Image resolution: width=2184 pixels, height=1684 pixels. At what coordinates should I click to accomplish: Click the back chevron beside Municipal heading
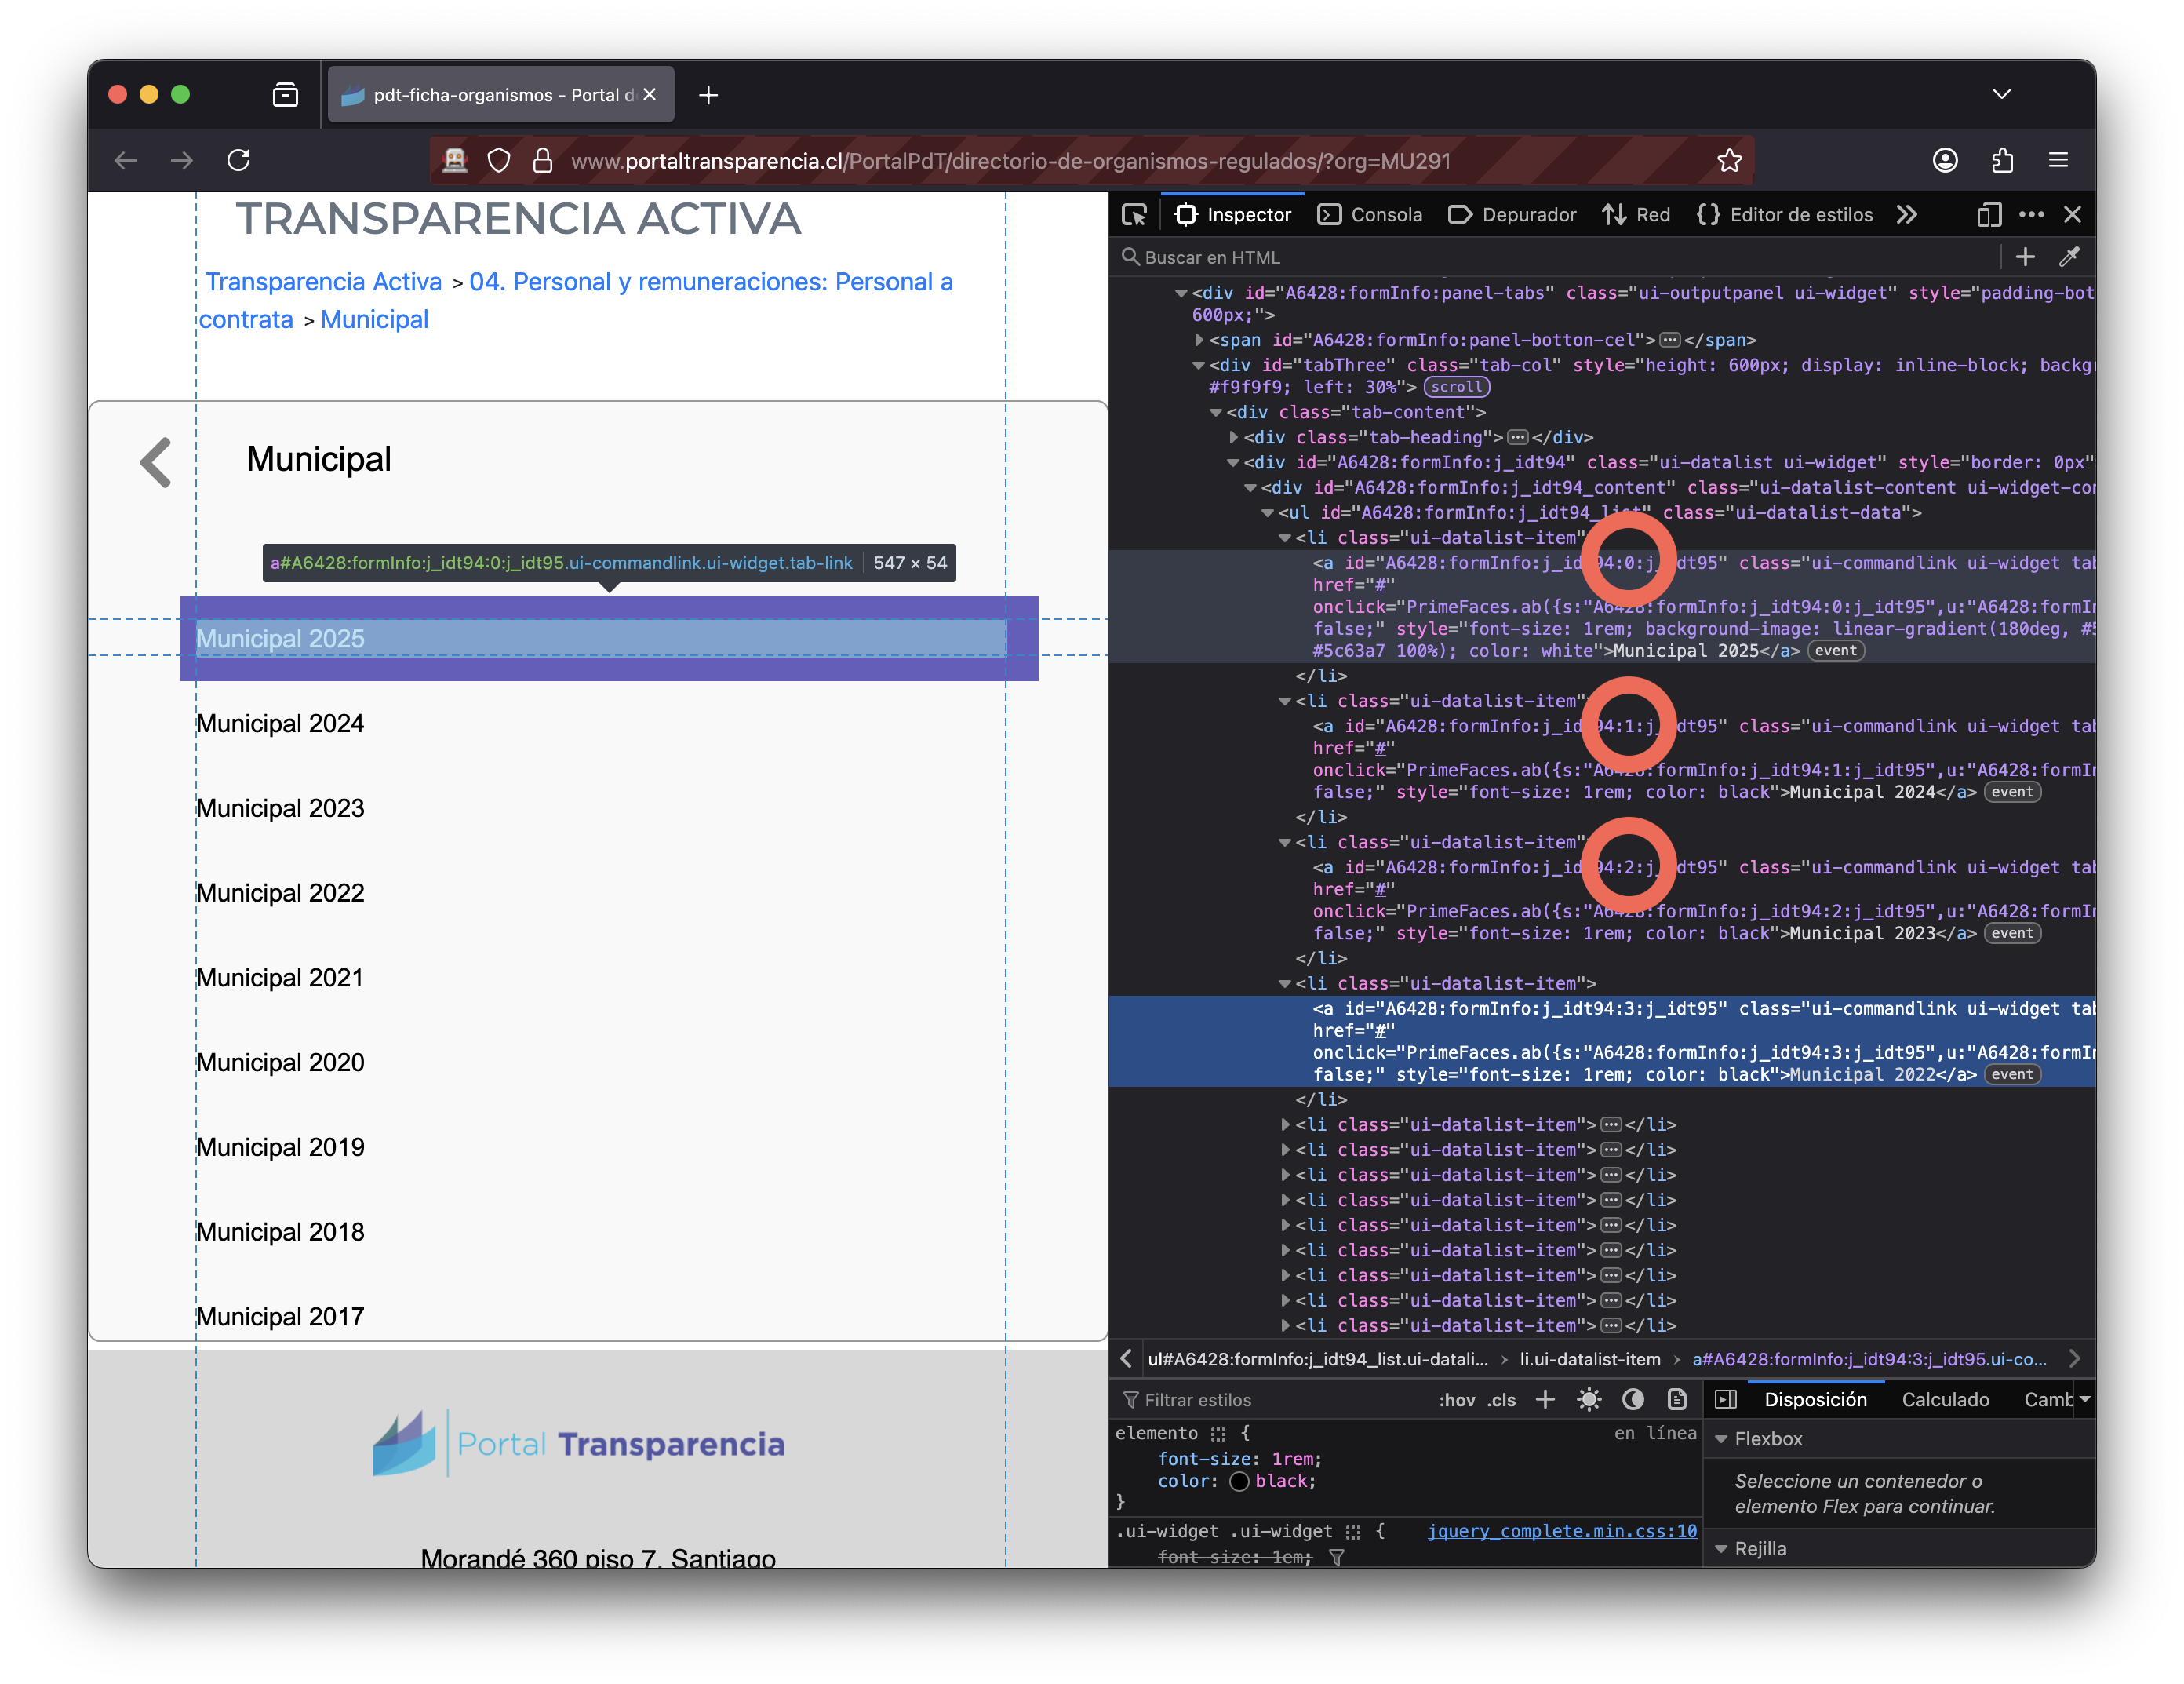pyautogui.click(x=156, y=462)
